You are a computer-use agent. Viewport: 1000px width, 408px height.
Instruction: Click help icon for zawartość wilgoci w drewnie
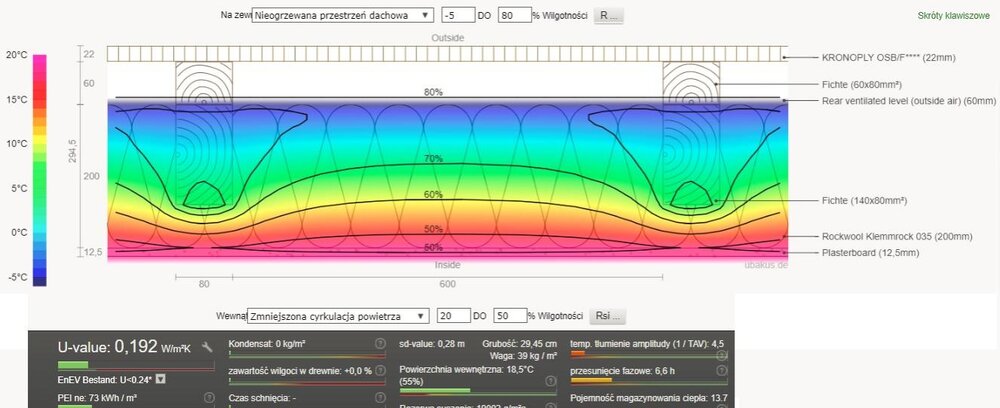381,371
